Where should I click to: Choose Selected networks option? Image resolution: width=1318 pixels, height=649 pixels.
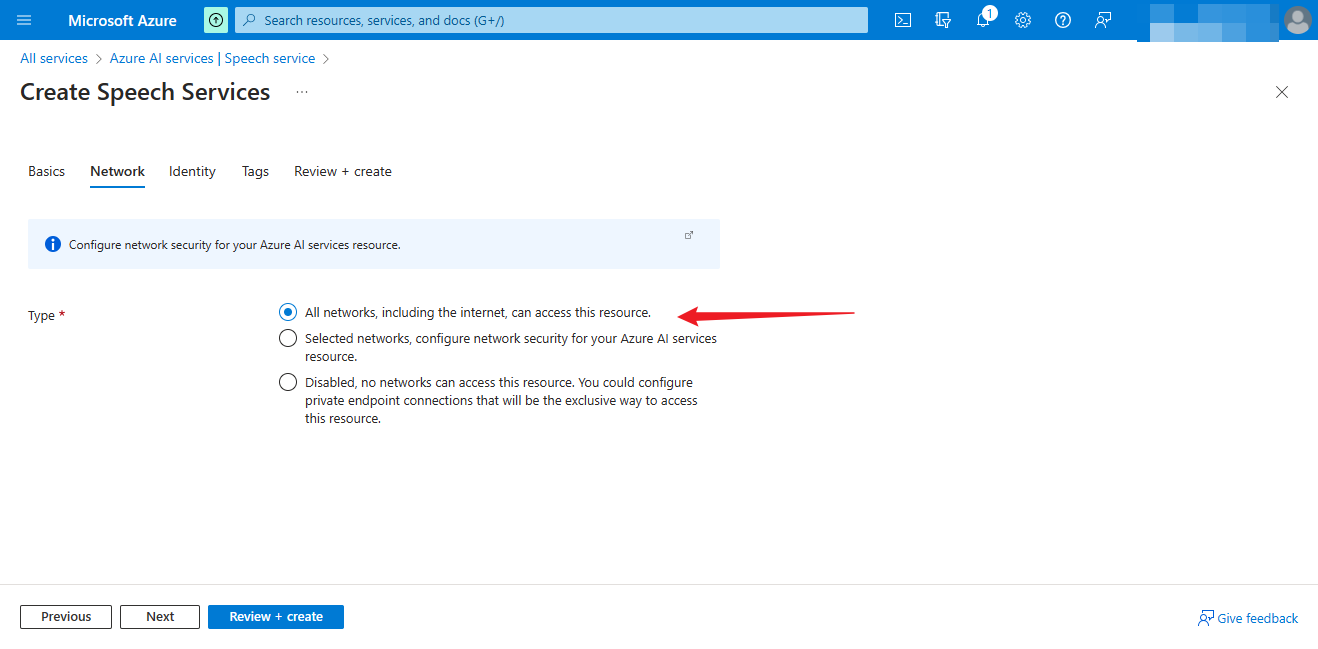[x=288, y=338]
